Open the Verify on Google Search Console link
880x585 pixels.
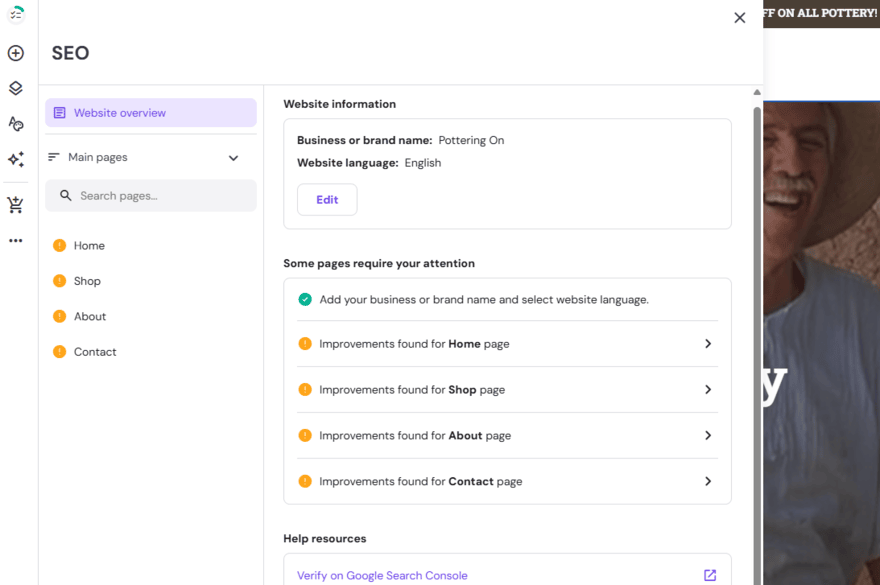click(x=382, y=575)
